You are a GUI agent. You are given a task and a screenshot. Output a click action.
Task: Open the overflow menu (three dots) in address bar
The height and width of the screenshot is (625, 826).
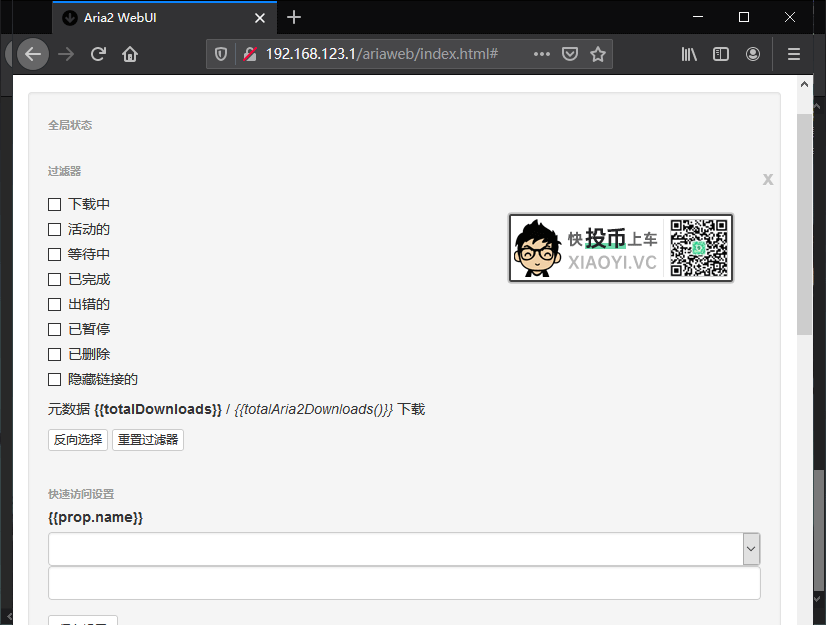(541, 53)
